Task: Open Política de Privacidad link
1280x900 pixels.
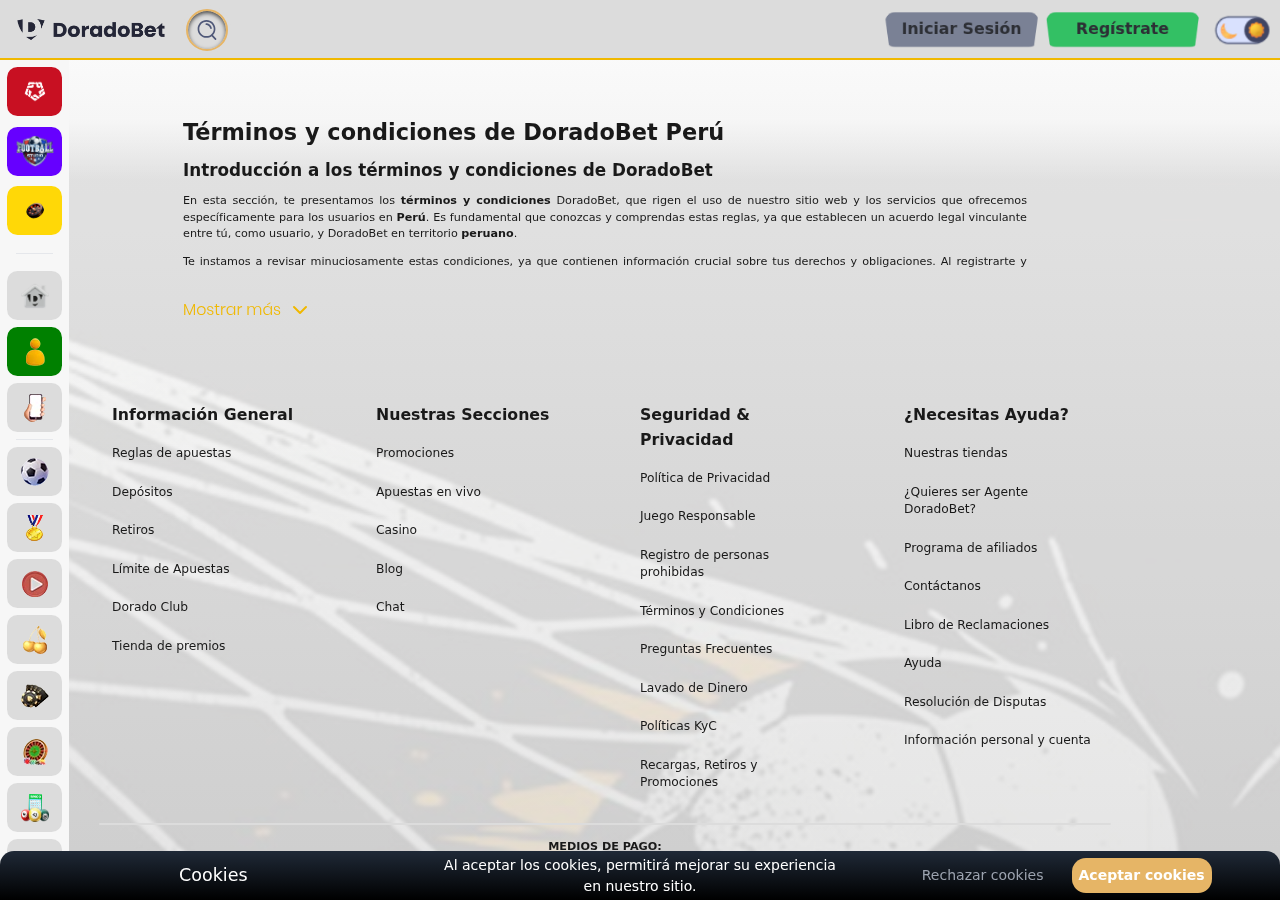Action: click(x=705, y=478)
